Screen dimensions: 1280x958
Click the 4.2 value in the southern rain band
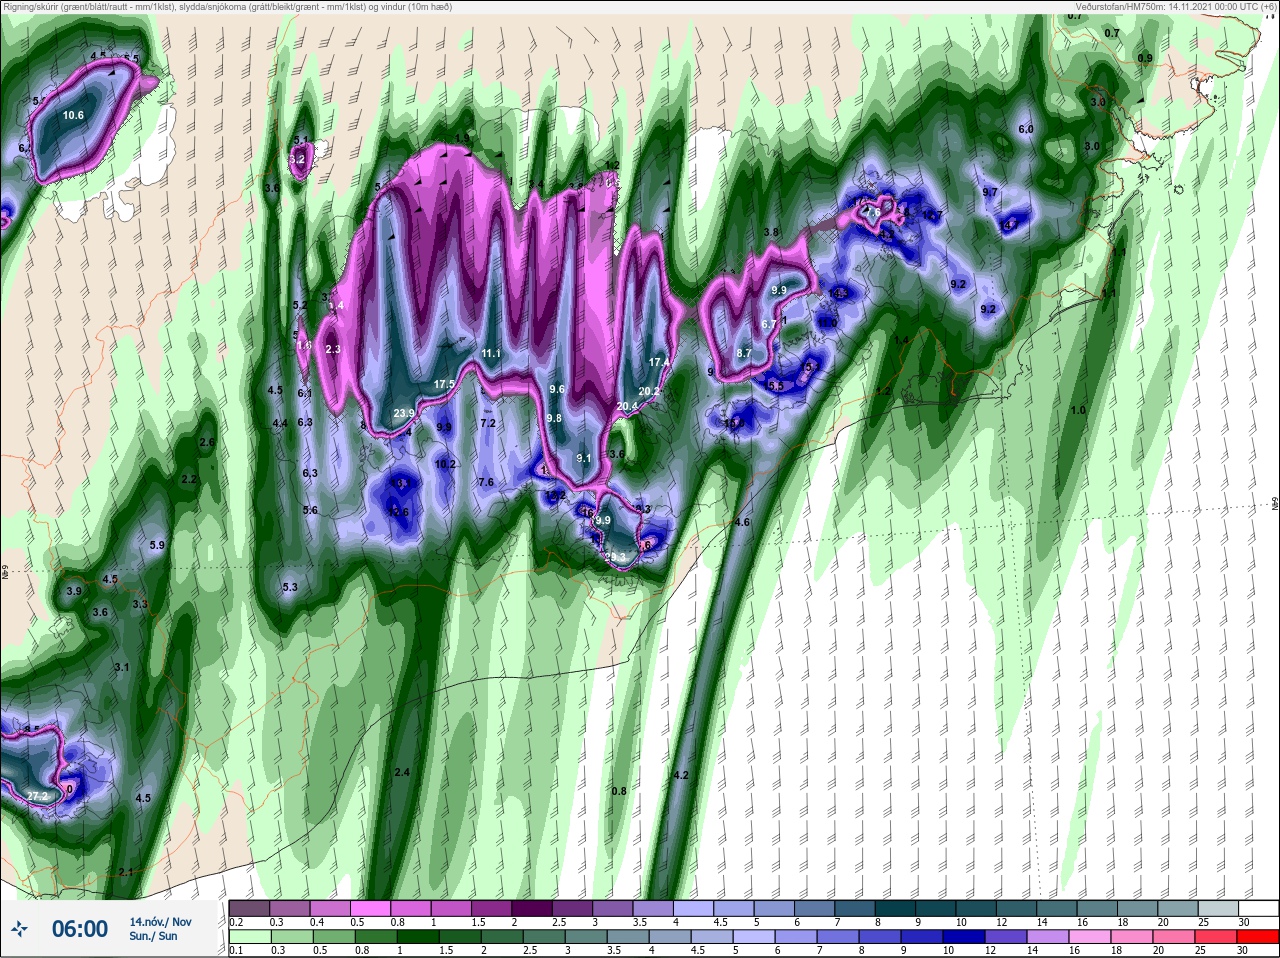[682, 775]
